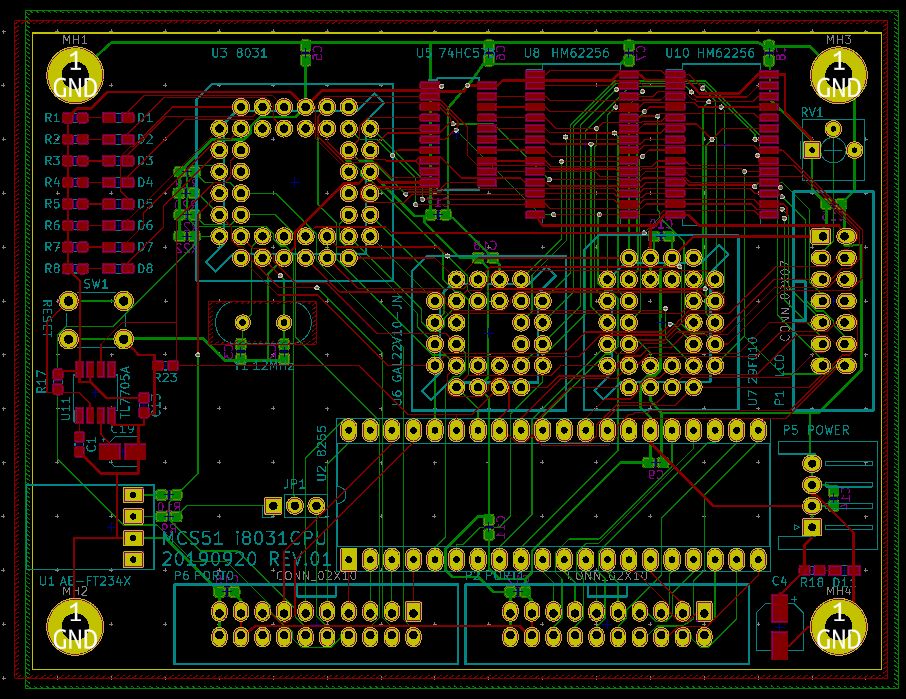Select the square pin-1 pad of P1 LCD
This screenshot has height=699, width=906.
click(x=820, y=236)
